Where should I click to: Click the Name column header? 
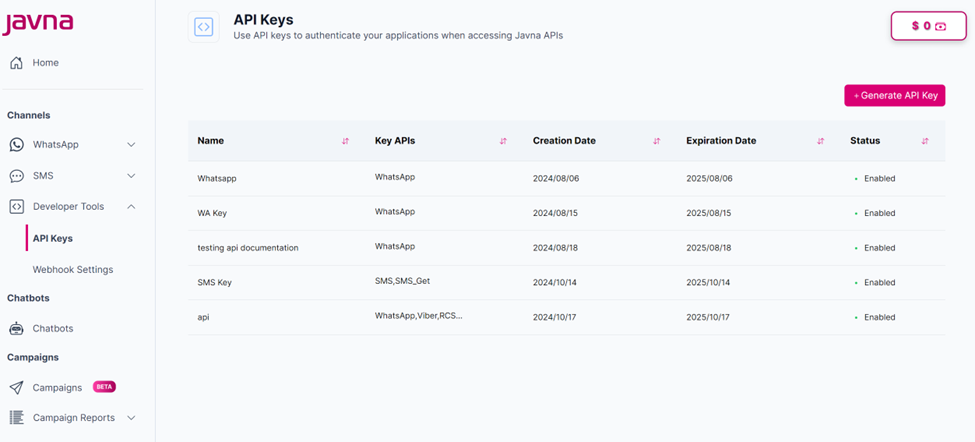[x=210, y=140]
